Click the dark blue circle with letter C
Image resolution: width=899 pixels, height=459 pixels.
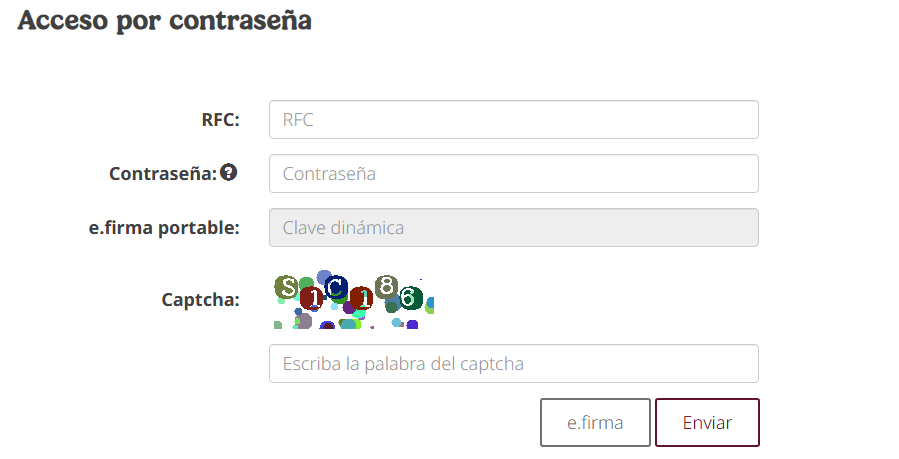336,287
